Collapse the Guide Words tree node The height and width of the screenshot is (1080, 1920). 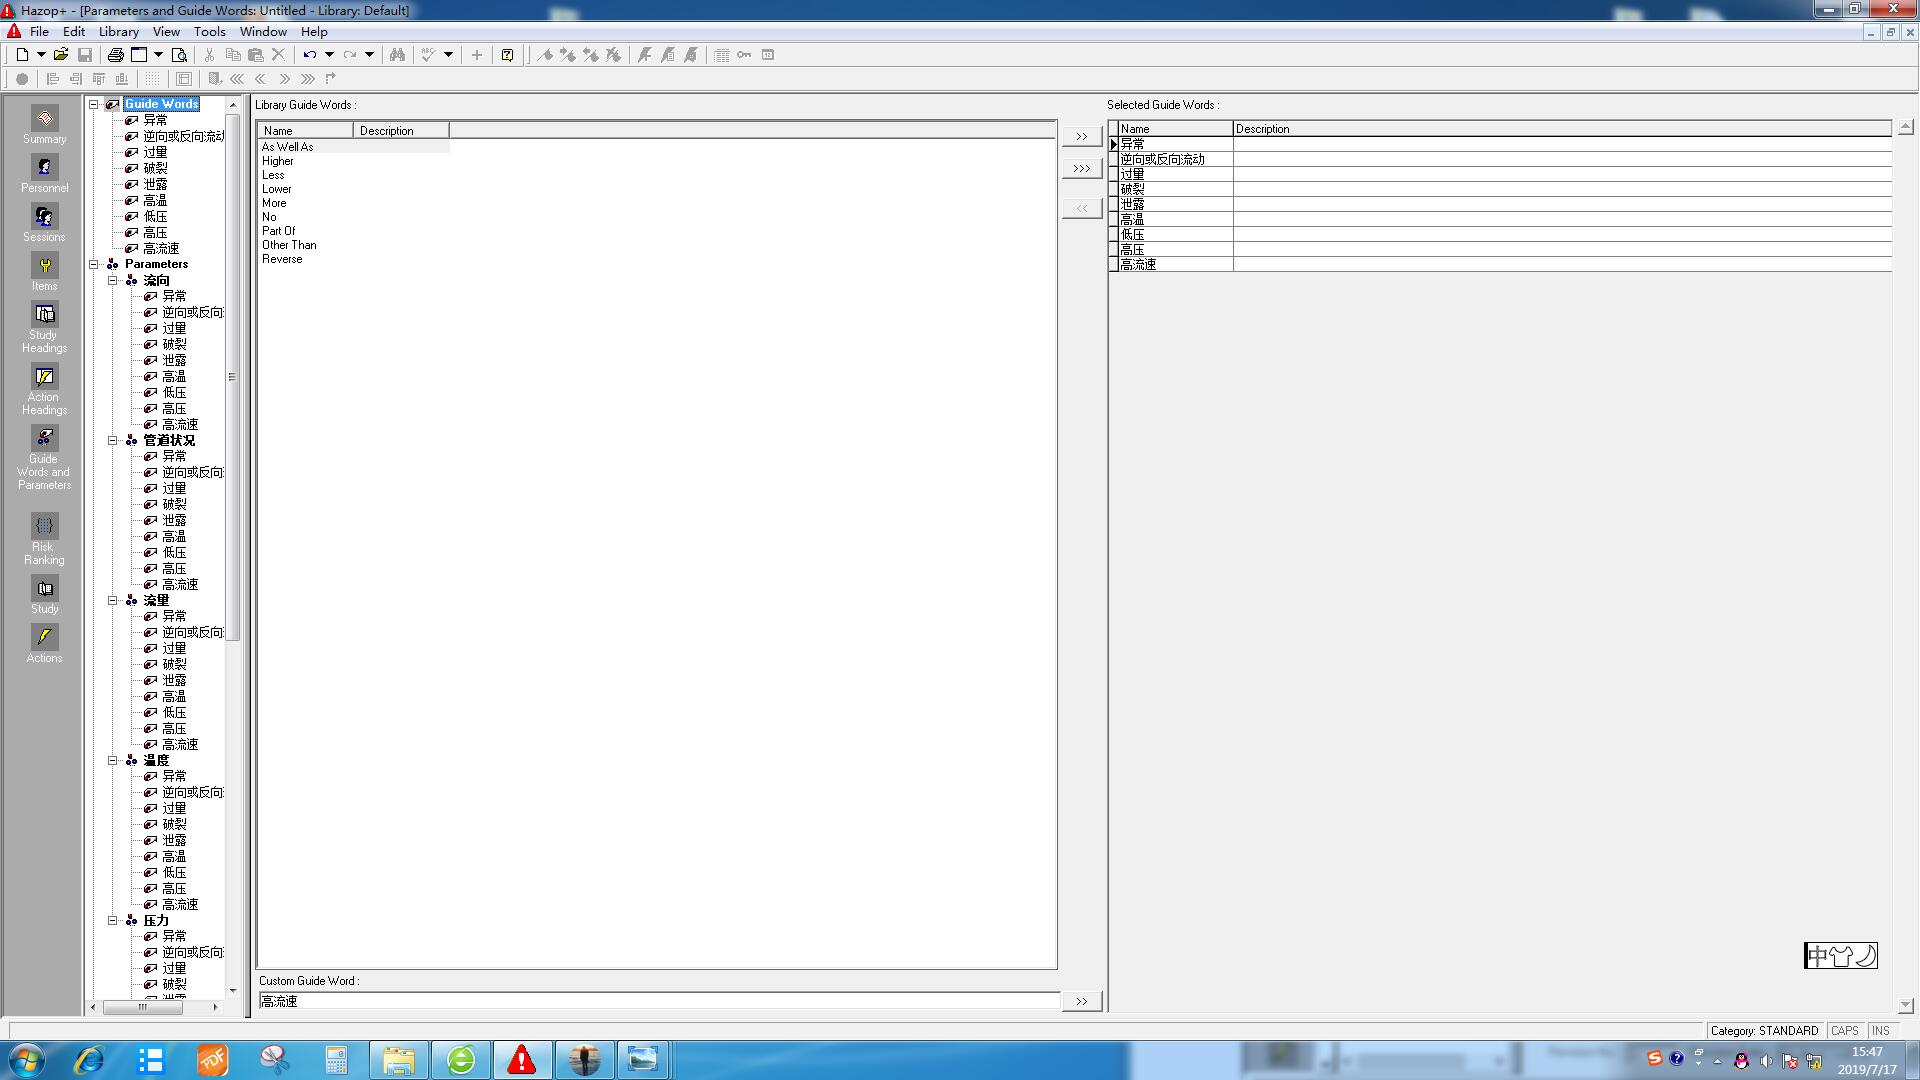[x=94, y=104]
